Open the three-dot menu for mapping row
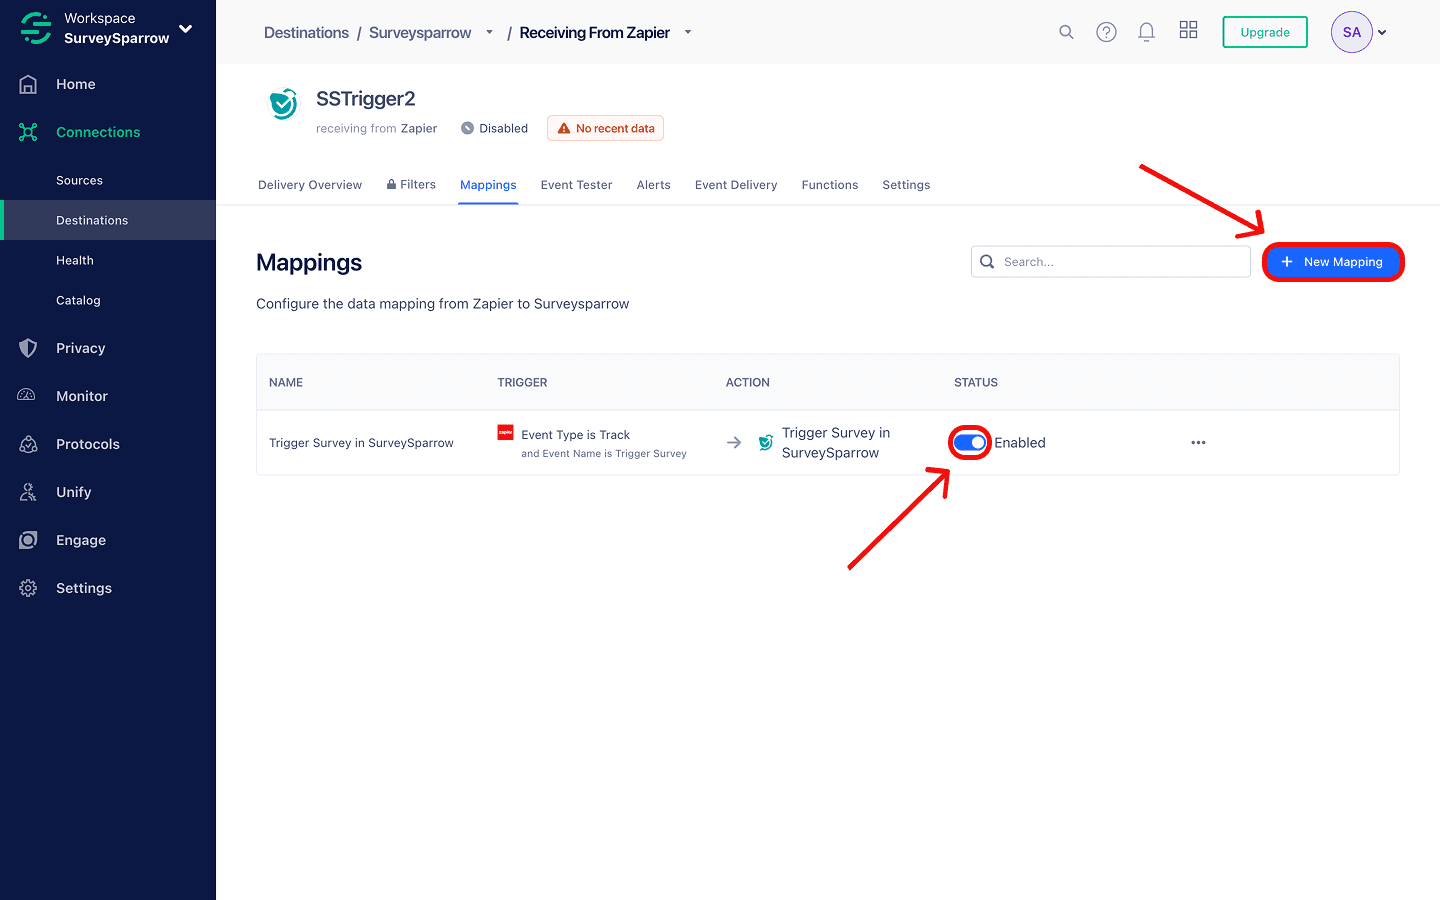 coord(1198,442)
